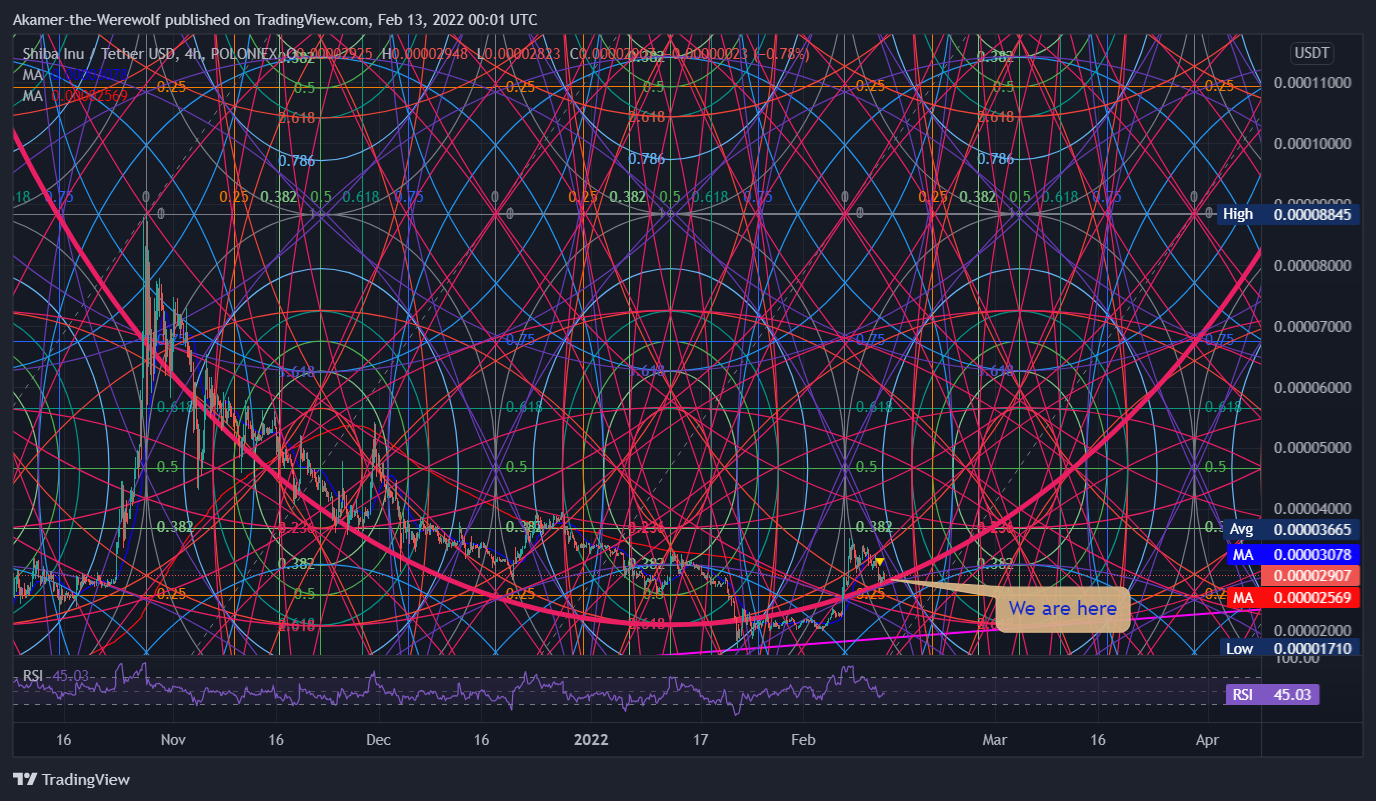Click the Feb date axis label
Screen dimensions: 1376x801
pyautogui.click(x=803, y=740)
